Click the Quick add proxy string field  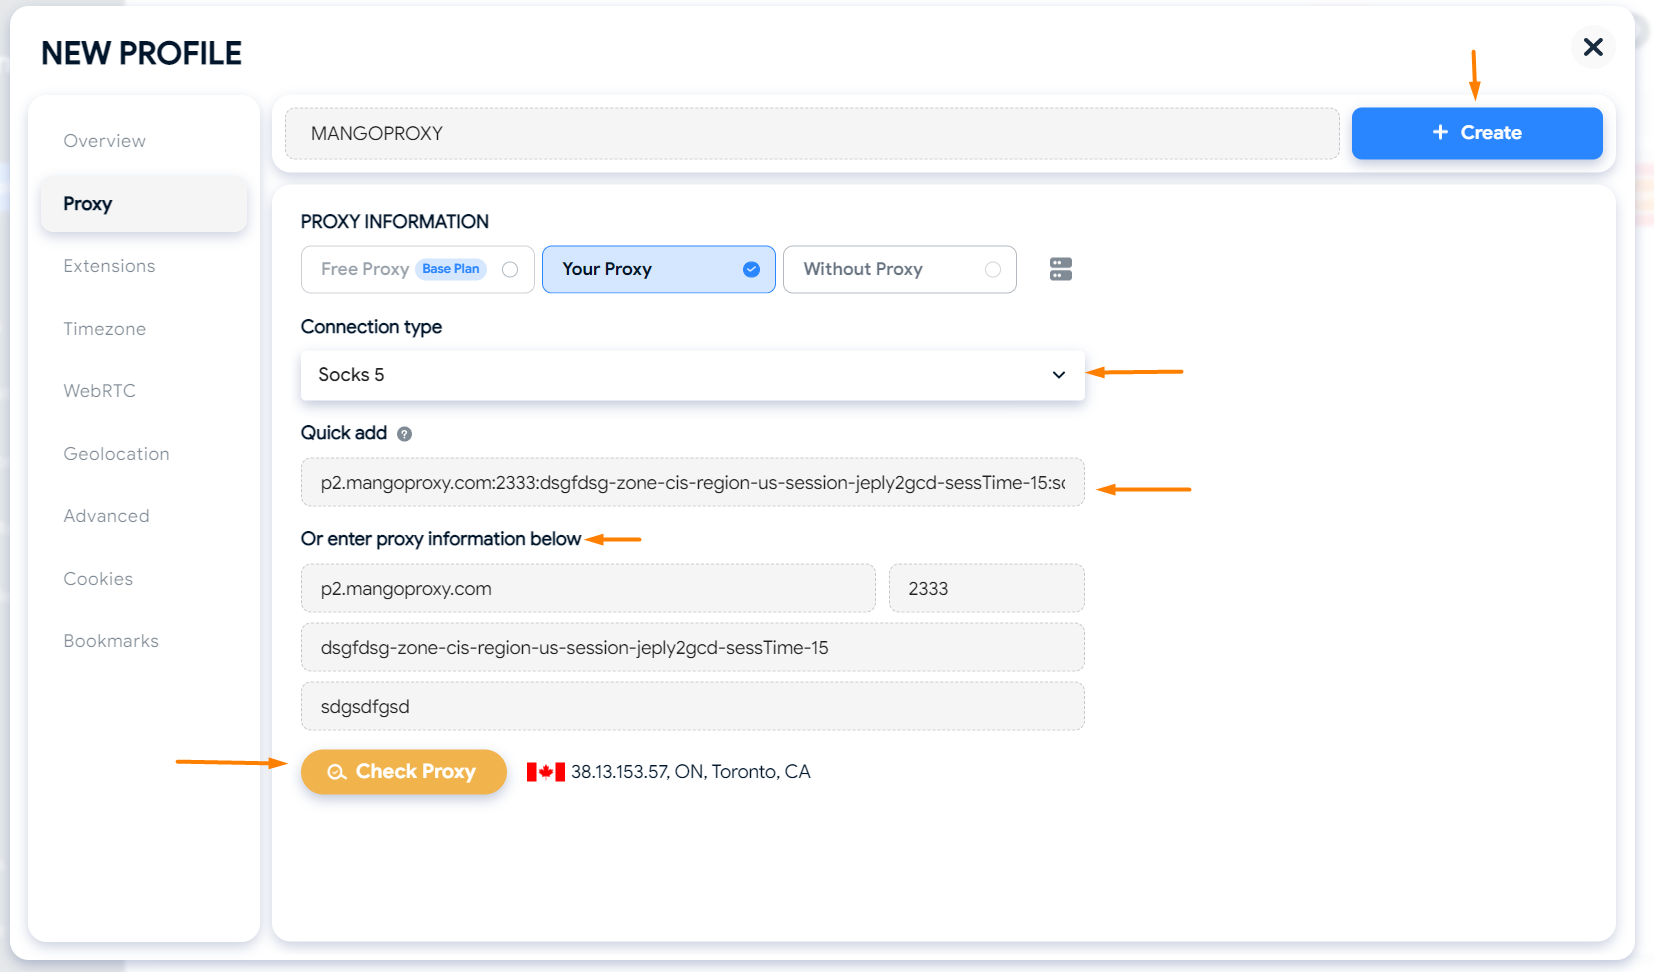(692, 482)
